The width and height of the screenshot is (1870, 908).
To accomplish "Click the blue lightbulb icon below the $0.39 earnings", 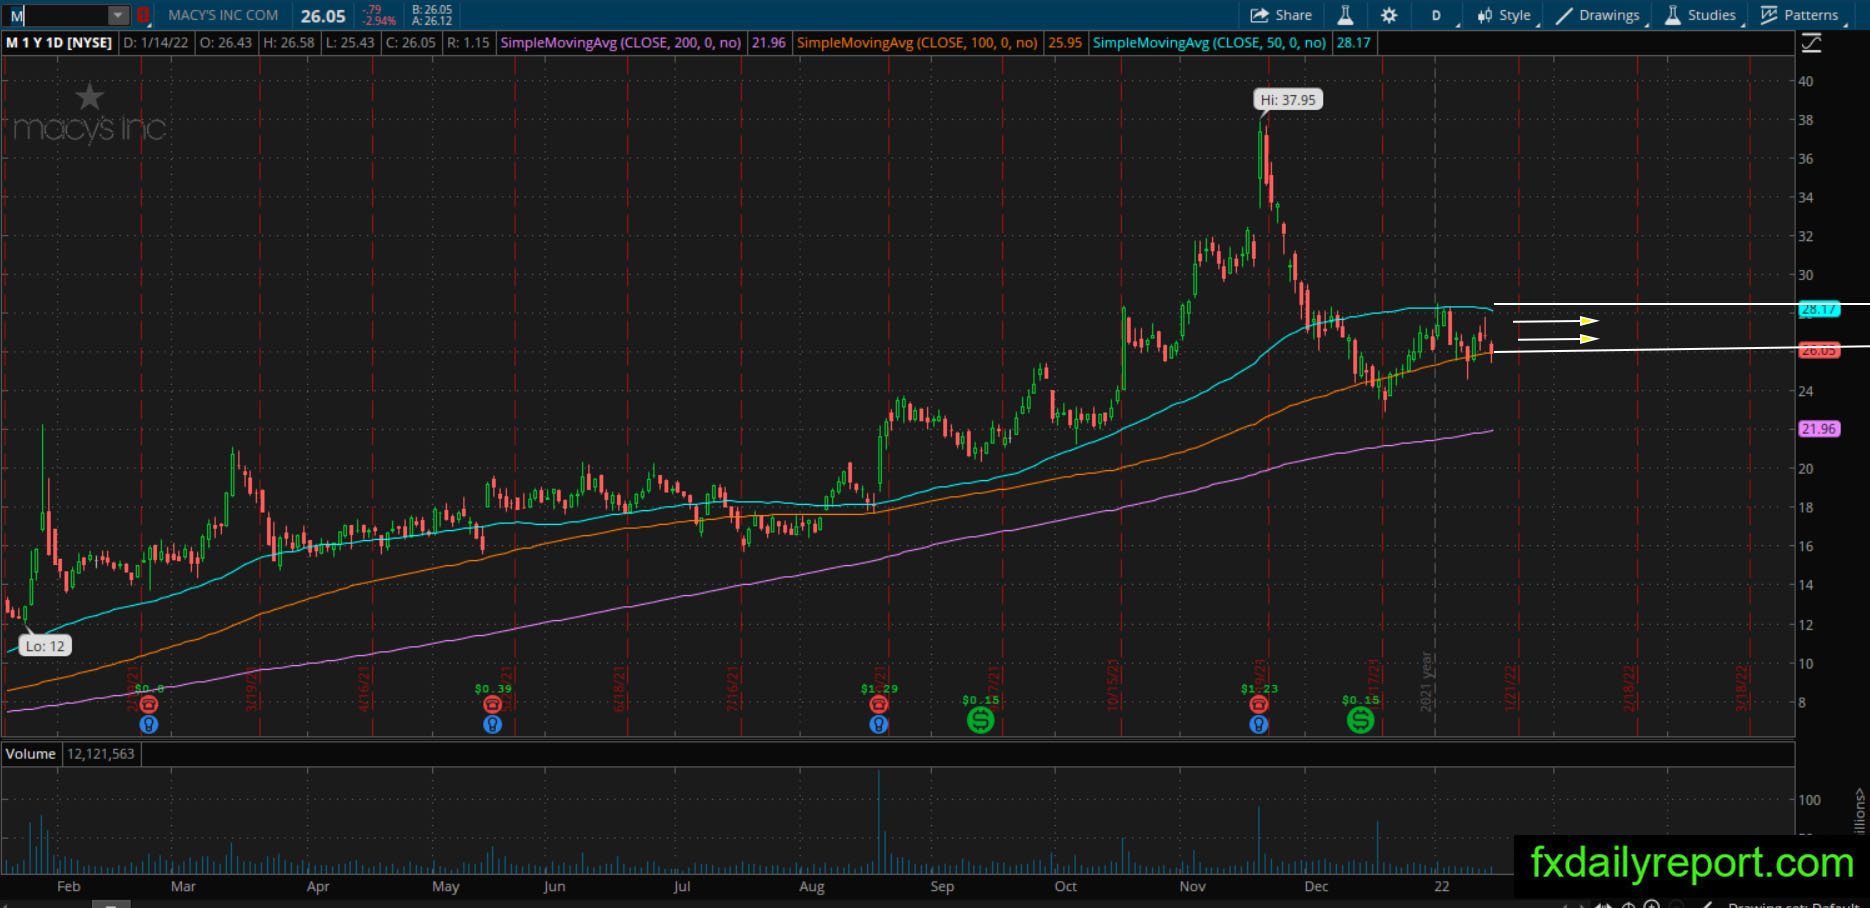I will pyautogui.click(x=492, y=724).
